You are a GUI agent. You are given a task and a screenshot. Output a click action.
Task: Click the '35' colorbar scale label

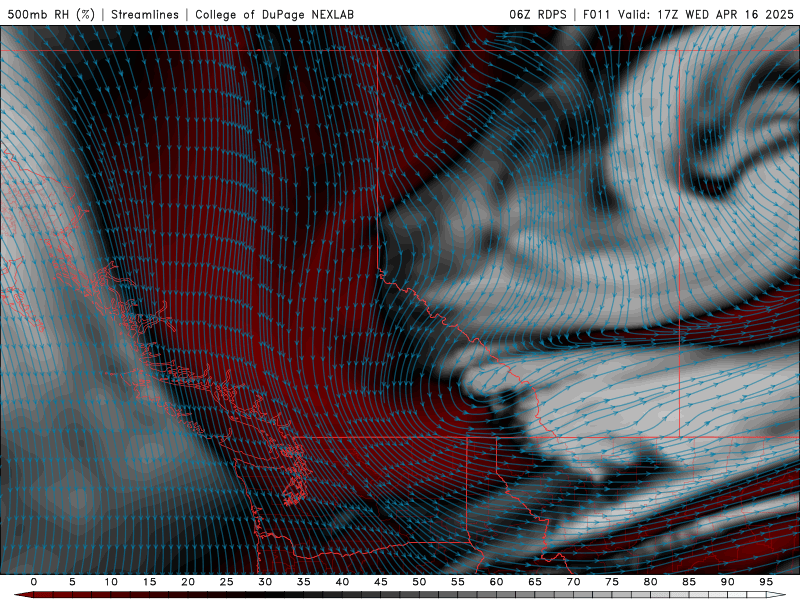click(304, 582)
